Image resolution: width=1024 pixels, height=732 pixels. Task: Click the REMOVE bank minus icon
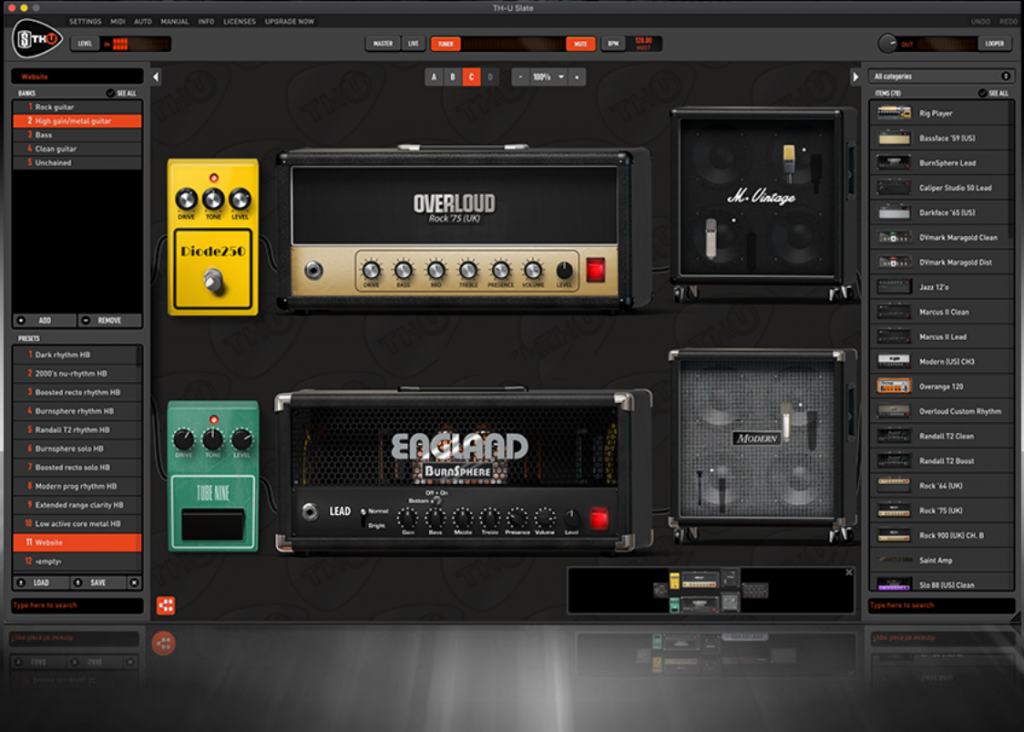[x=86, y=320]
